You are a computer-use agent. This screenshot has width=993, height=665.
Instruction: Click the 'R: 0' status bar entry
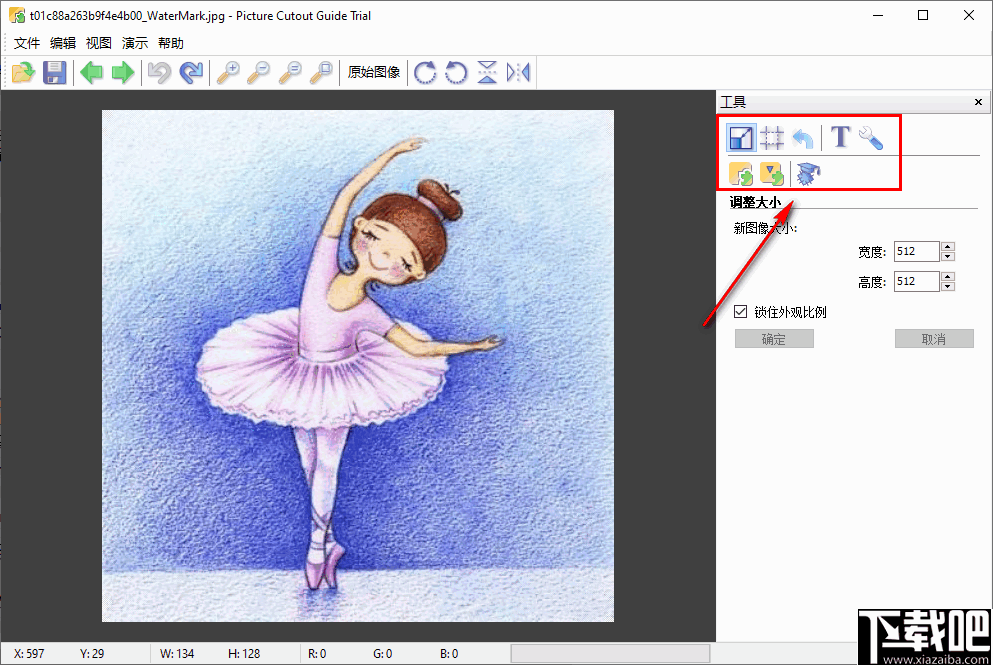pyautogui.click(x=317, y=654)
